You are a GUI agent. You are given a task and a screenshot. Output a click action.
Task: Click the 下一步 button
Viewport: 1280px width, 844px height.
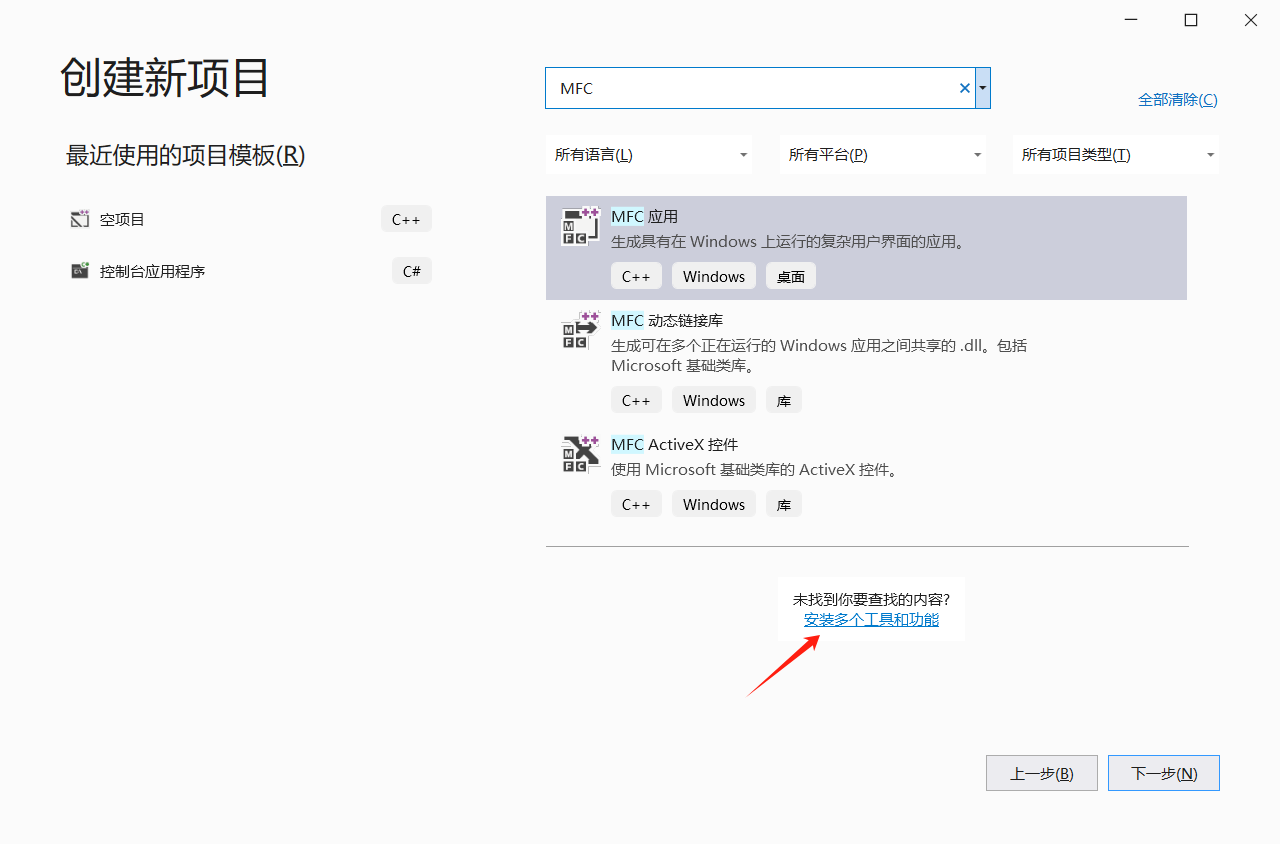1164,773
